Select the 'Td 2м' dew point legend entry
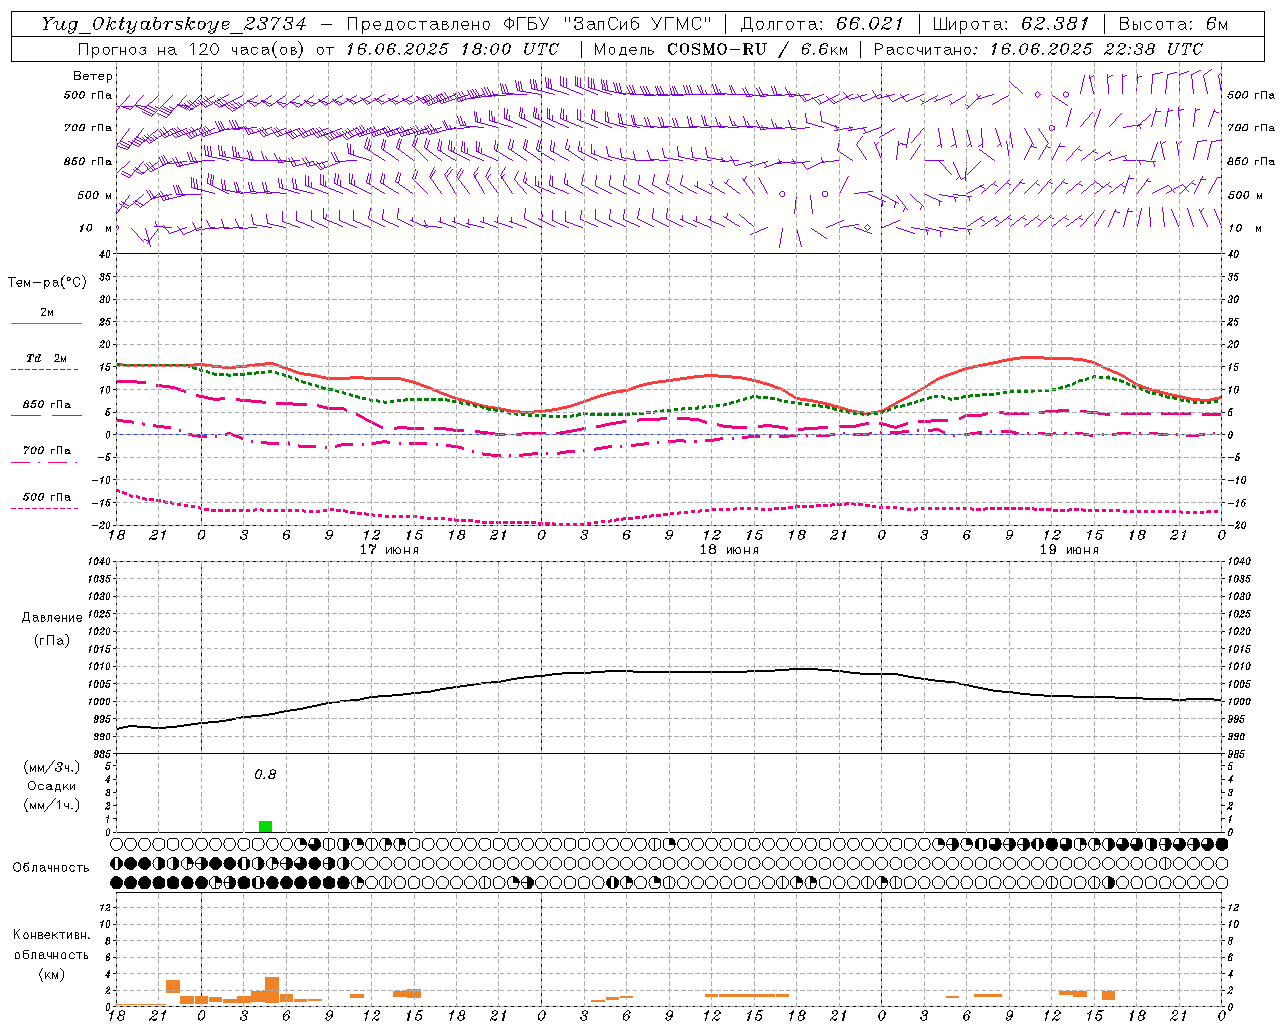This screenshot has width=1280, height=1024. pos(46,358)
